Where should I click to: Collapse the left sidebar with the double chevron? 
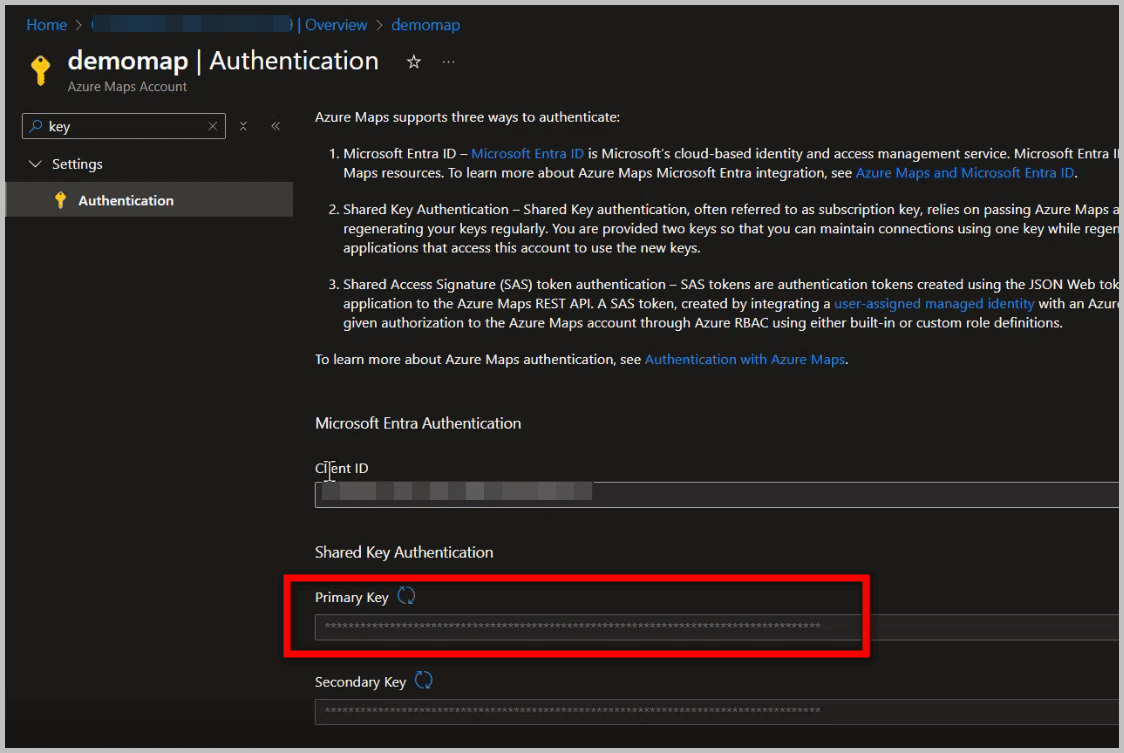point(275,125)
